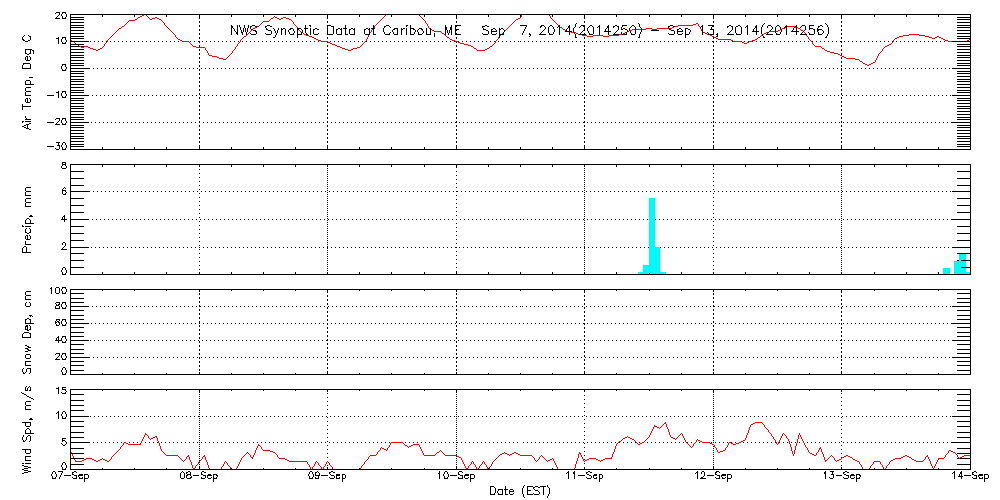Image resolution: width=1000 pixels, height=500 pixels.
Task: Click the "08-Sep" date tick label
Action: [x=200, y=478]
